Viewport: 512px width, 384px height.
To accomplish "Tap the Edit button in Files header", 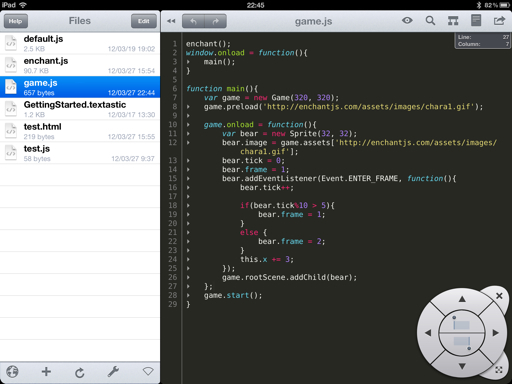I will [144, 21].
